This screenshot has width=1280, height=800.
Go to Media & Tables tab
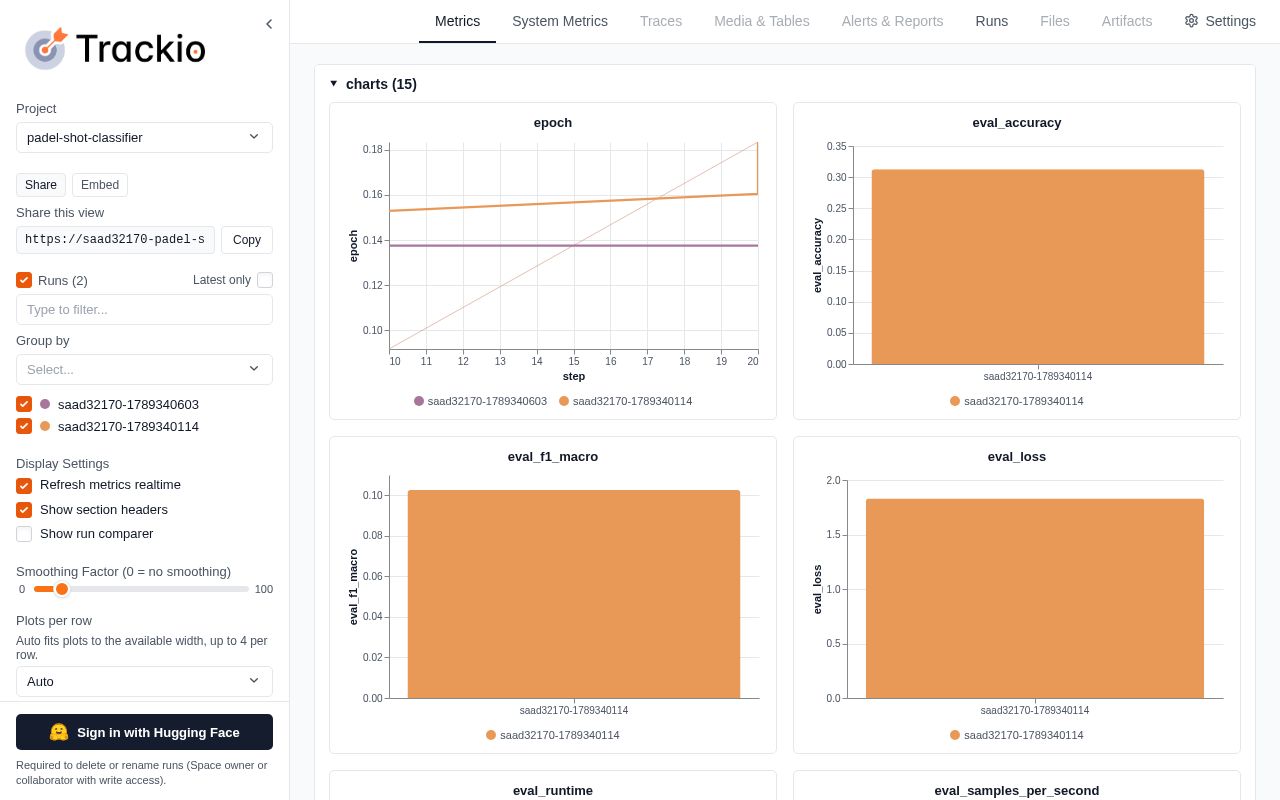tap(762, 21)
